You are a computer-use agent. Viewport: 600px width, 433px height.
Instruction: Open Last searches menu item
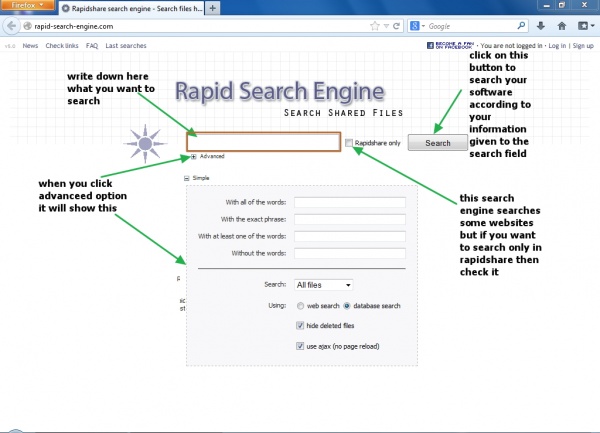(126, 46)
